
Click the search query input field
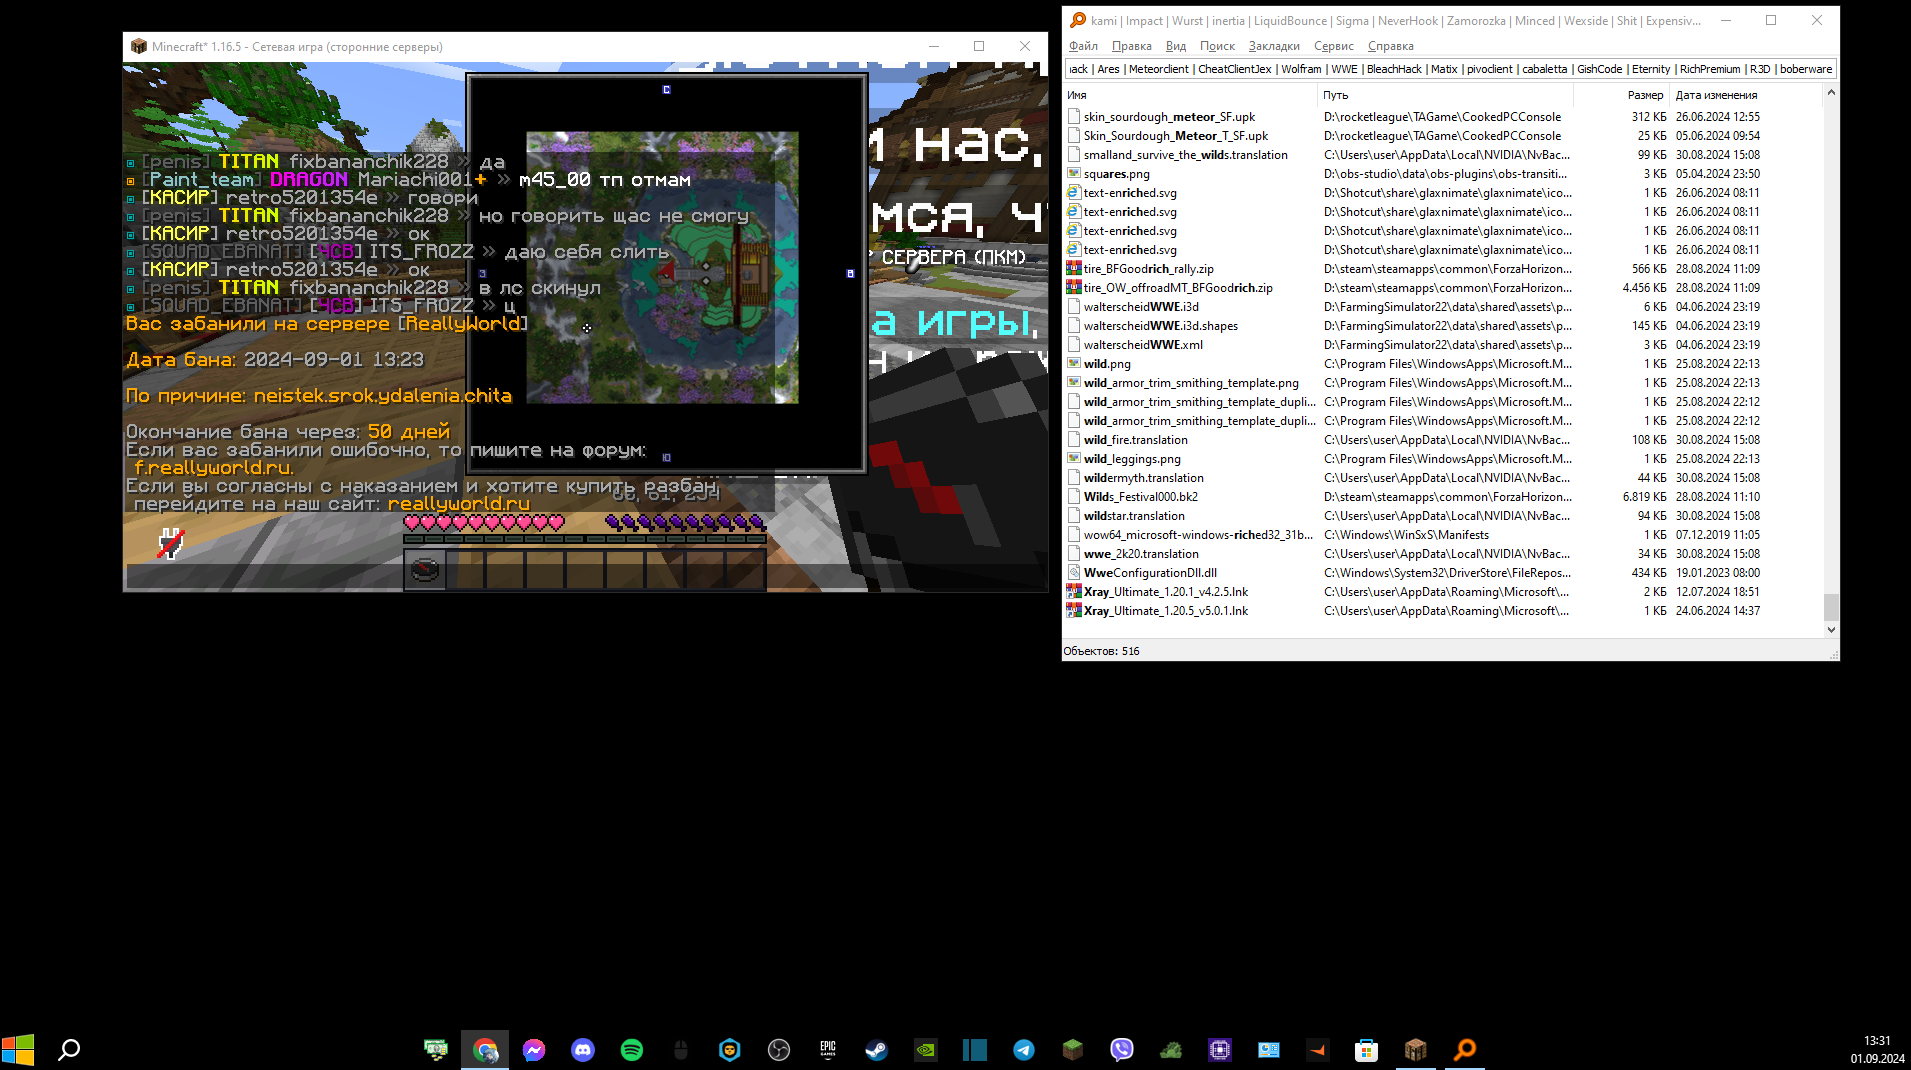[x=1450, y=69]
